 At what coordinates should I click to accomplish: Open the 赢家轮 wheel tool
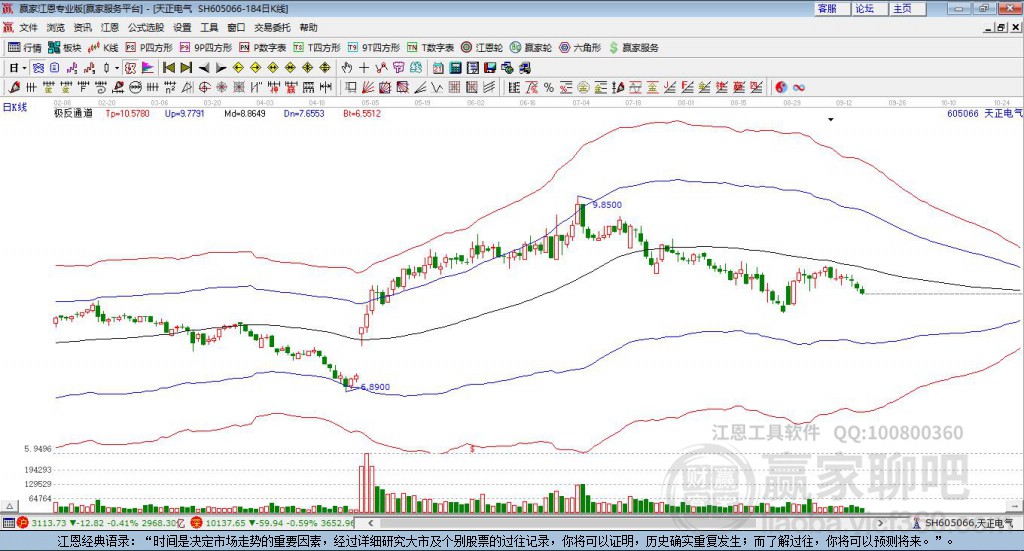click(531, 48)
